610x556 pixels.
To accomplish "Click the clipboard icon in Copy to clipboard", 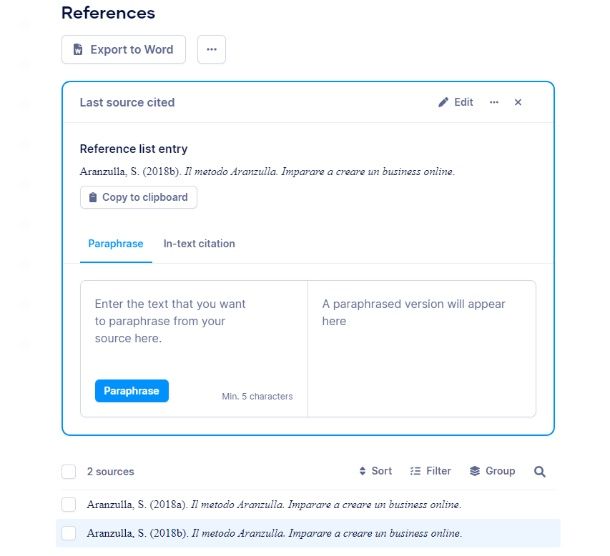I will click(93, 197).
